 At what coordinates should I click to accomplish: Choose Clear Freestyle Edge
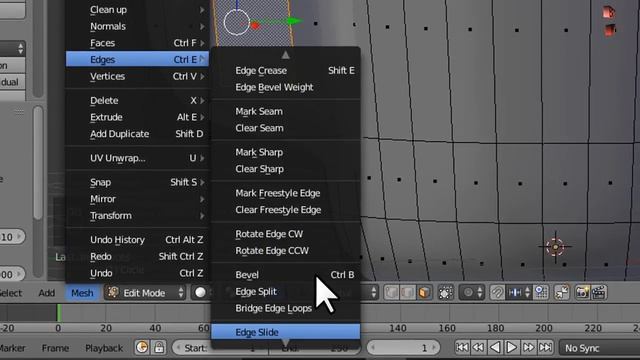pos(286,210)
